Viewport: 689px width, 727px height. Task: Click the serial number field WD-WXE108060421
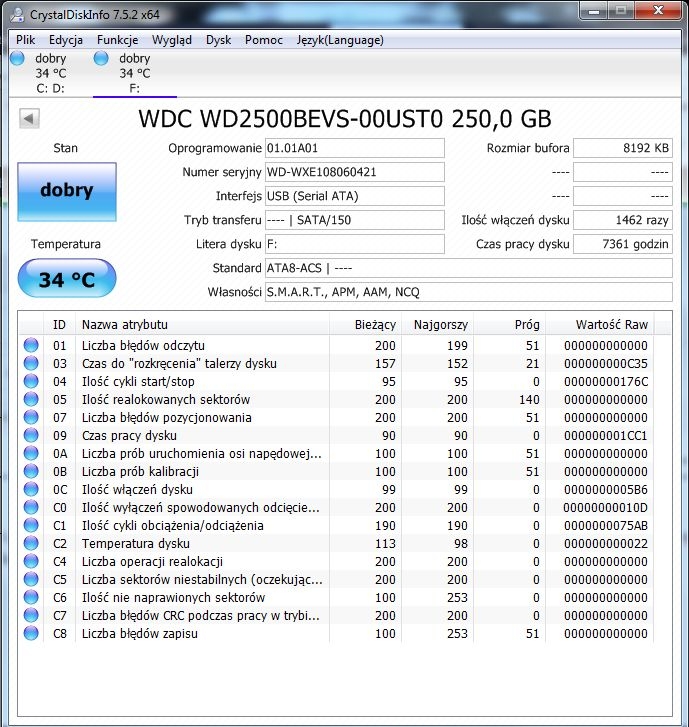click(x=355, y=172)
